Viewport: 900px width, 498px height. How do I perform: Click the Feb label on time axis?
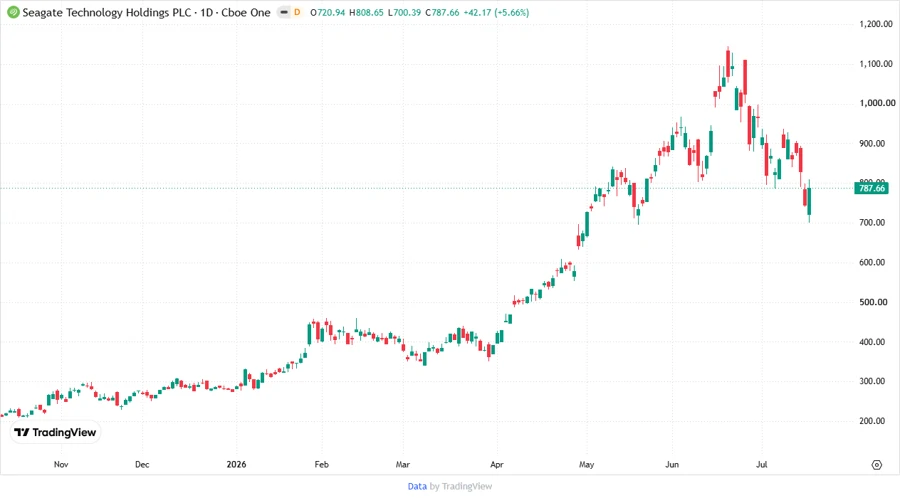pyautogui.click(x=321, y=464)
